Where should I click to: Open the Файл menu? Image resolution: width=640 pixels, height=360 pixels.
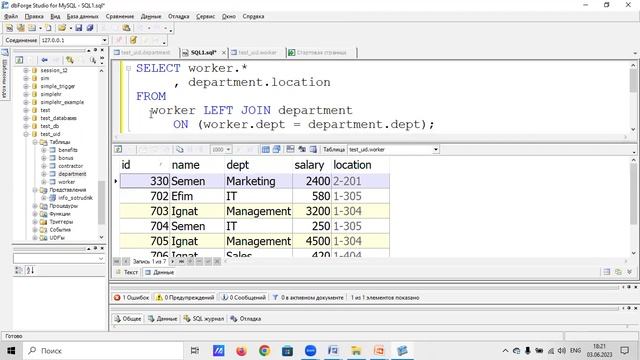pos(11,16)
